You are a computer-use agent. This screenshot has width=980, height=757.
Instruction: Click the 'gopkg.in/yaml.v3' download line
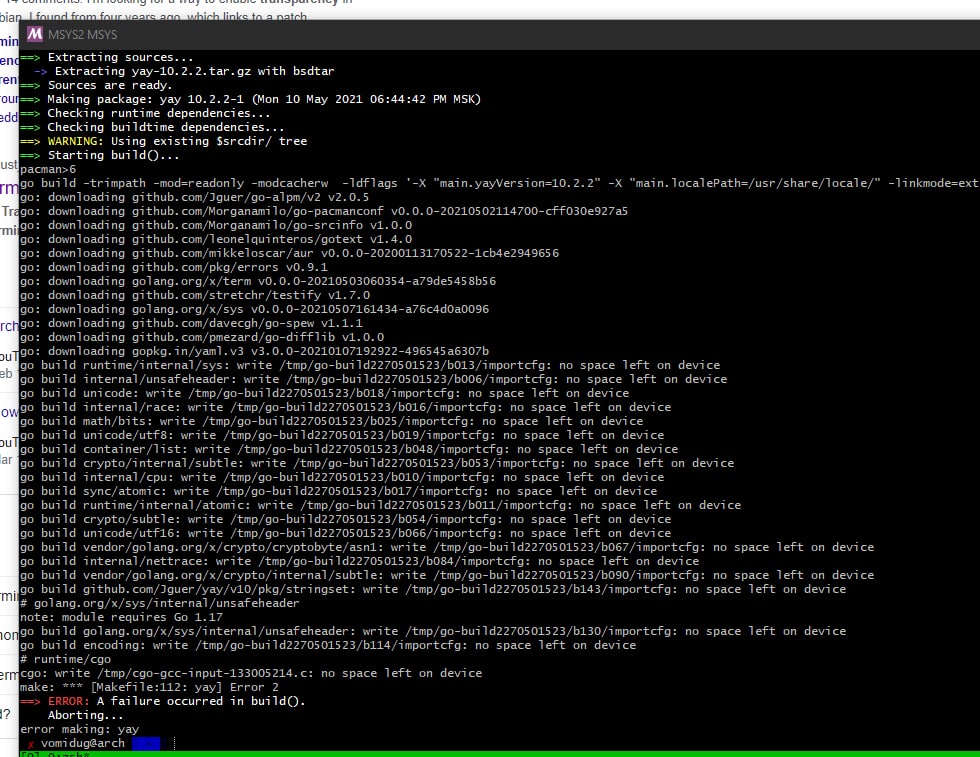tap(254, 351)
